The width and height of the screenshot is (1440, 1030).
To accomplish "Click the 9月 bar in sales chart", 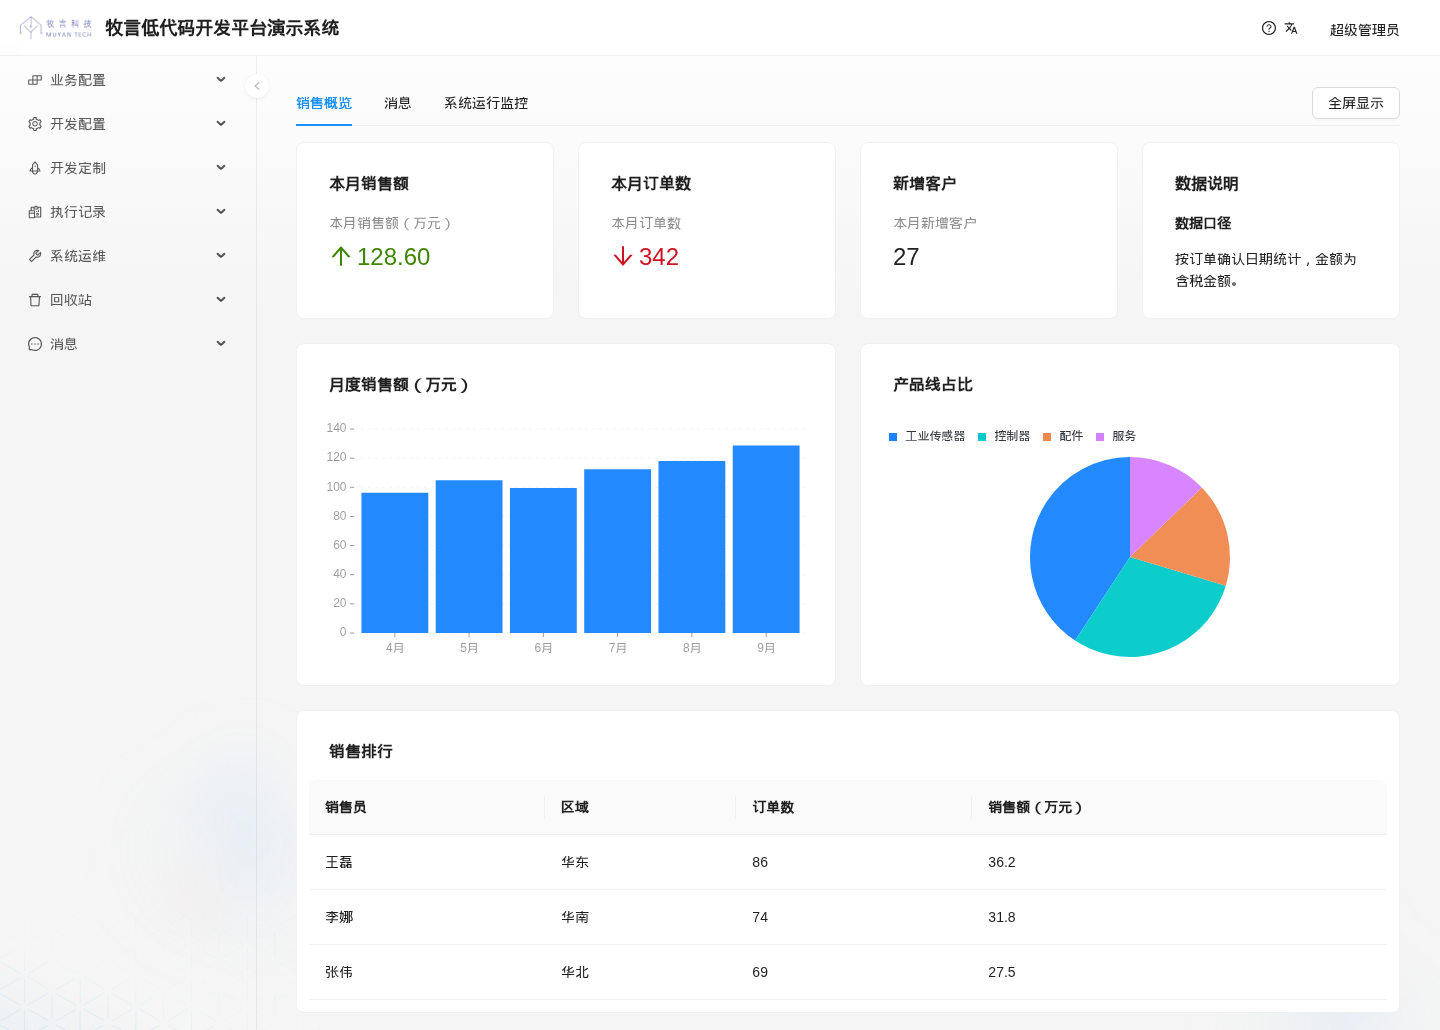I will (766, 539).
